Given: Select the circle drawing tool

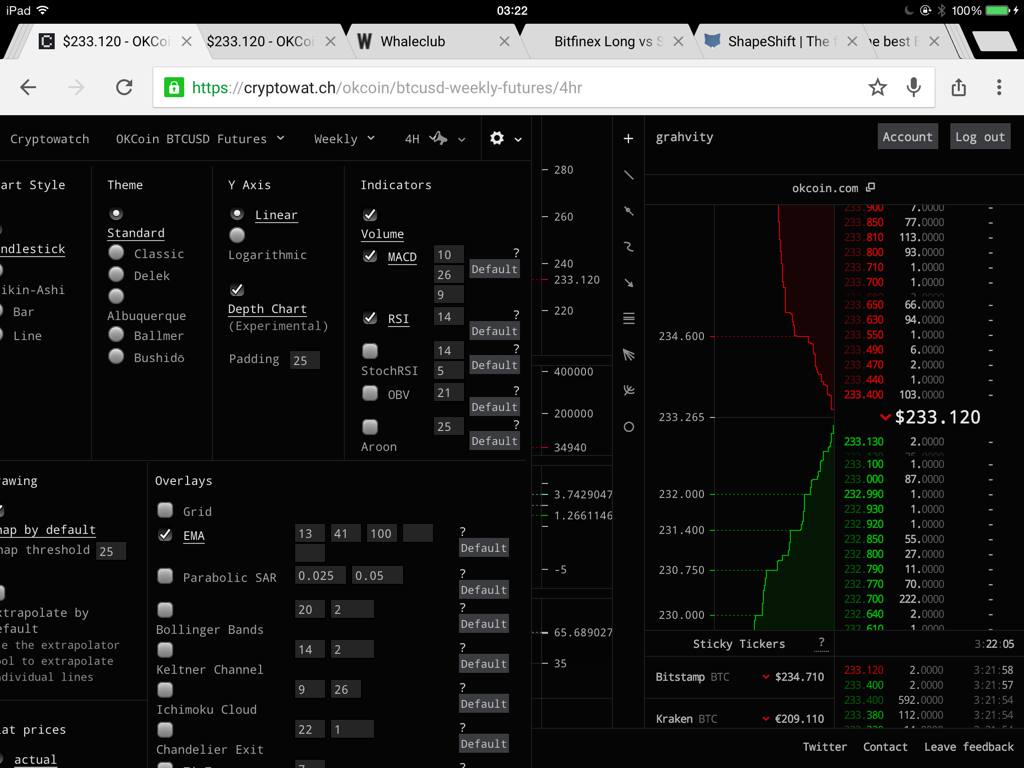Looking at the screenshot, I should tap(628, 427).
